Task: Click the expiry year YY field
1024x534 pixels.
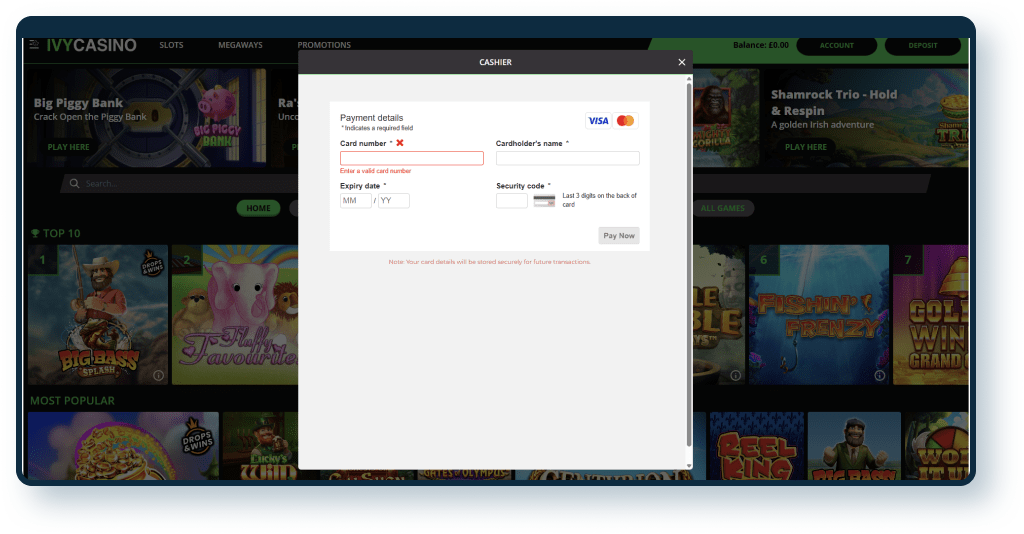Action: pyautogui.click(x=394, y=201)
